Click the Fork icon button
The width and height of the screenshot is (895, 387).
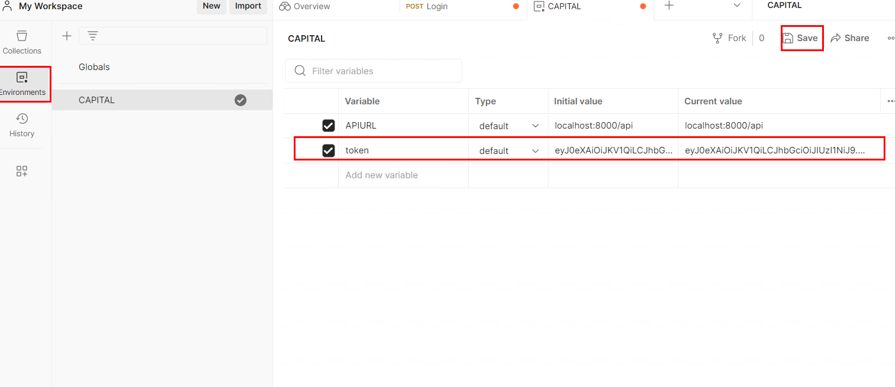729,38
